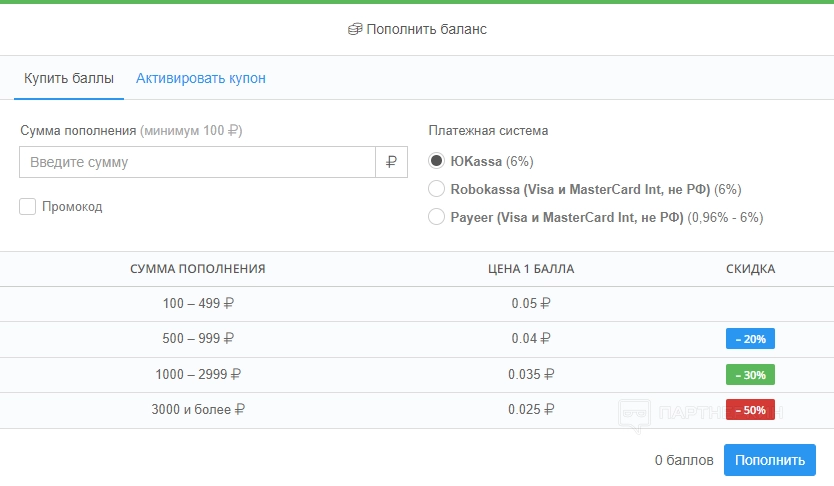Click the Цена 1 балла column header

(530, 269)
